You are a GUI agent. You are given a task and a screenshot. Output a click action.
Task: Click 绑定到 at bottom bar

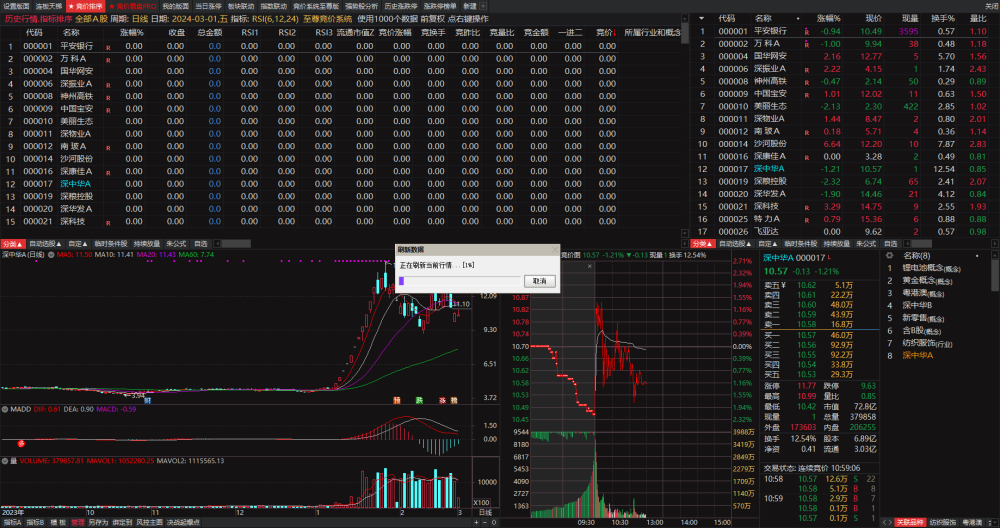pyautogui.click(x=121, y=522)
